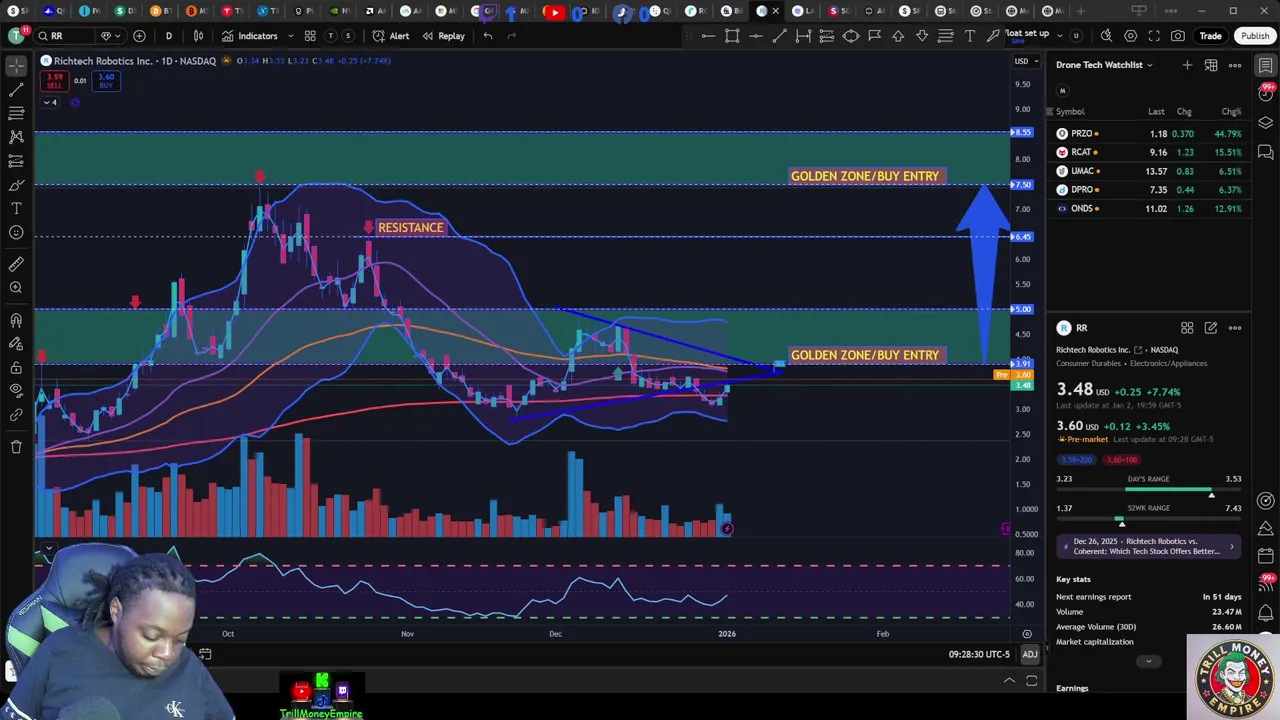Screen dimensions: 1280x720
Task: Click the 3.59 SELL button
Action: pyautogui.click(x=54, y=80)
